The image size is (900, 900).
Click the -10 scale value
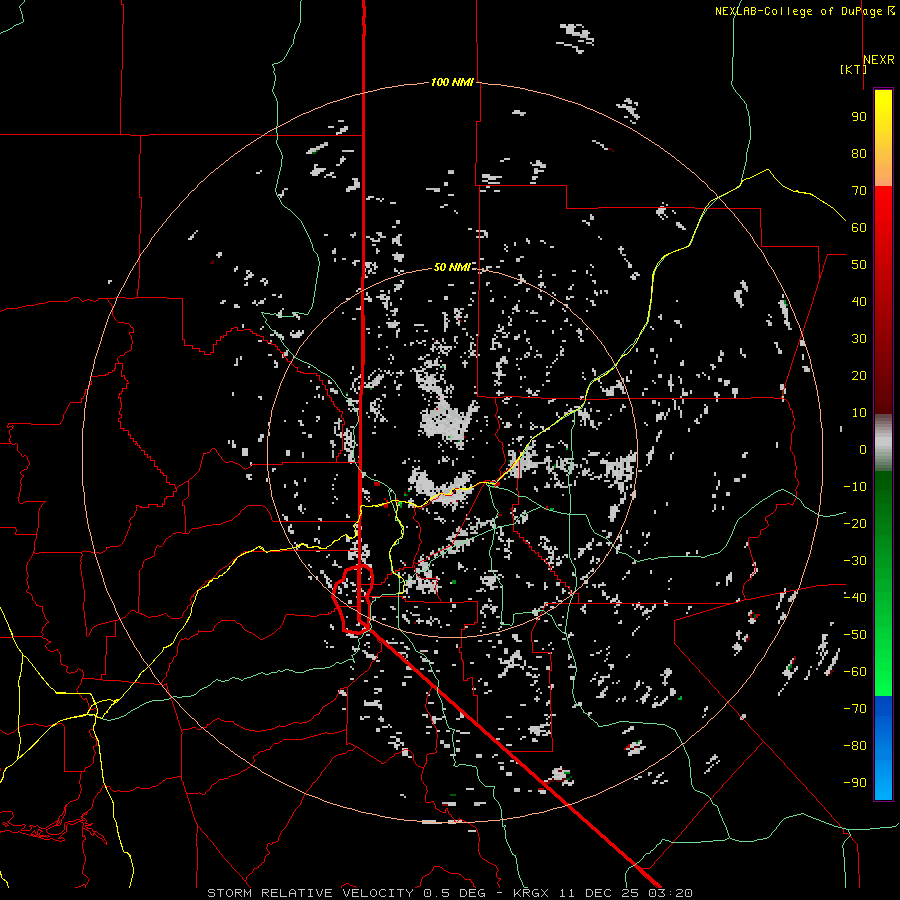click(x=855, y=487)
